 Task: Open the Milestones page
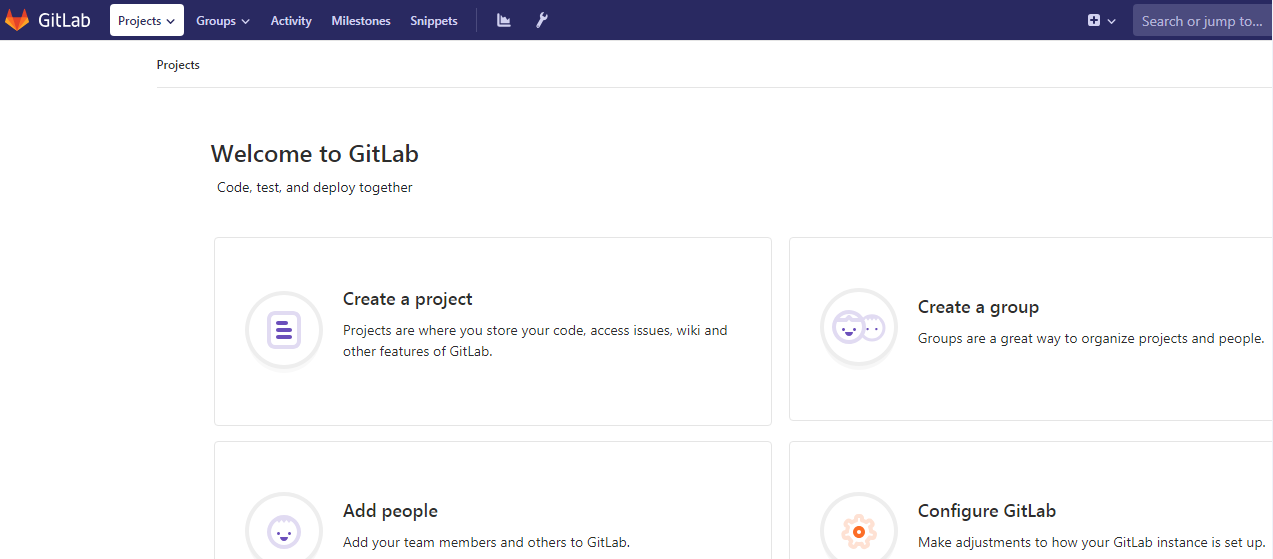click(x=361, y=20)
